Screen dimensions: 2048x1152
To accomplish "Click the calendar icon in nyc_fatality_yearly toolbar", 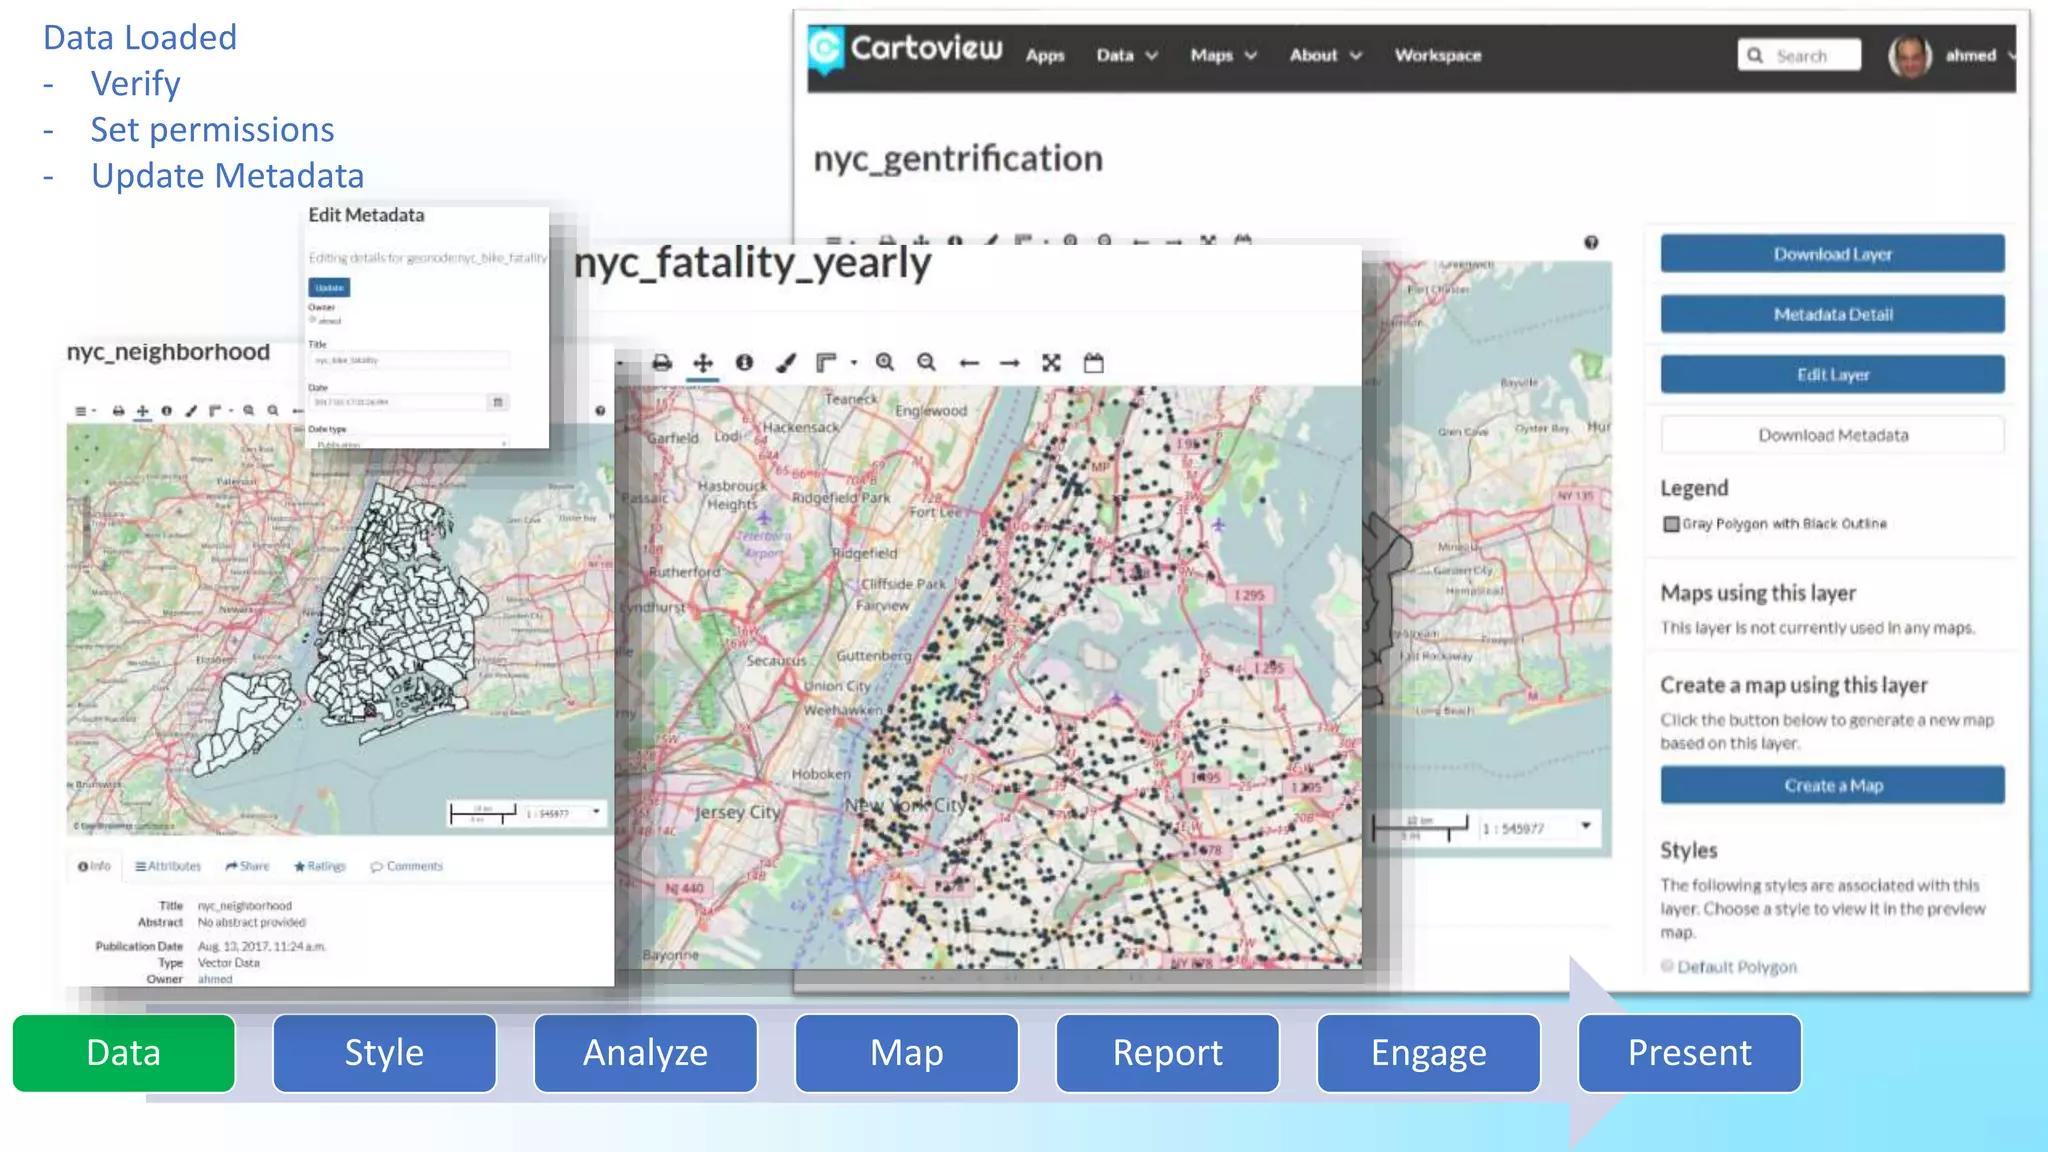I will tap(1094, 363).
